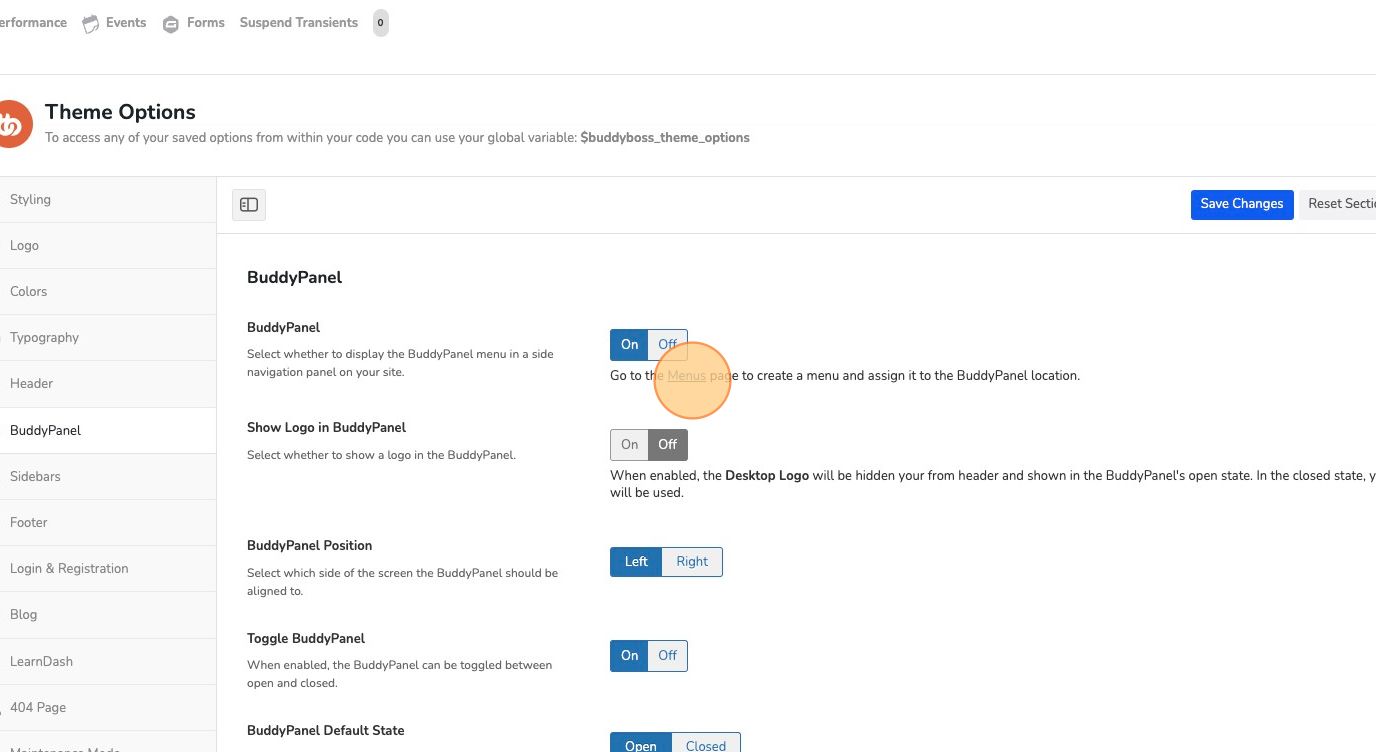This screenshot has height=752, width=1376.
Task: Open the Styling section
Action: pyautogui.click(x=108, y=199)
